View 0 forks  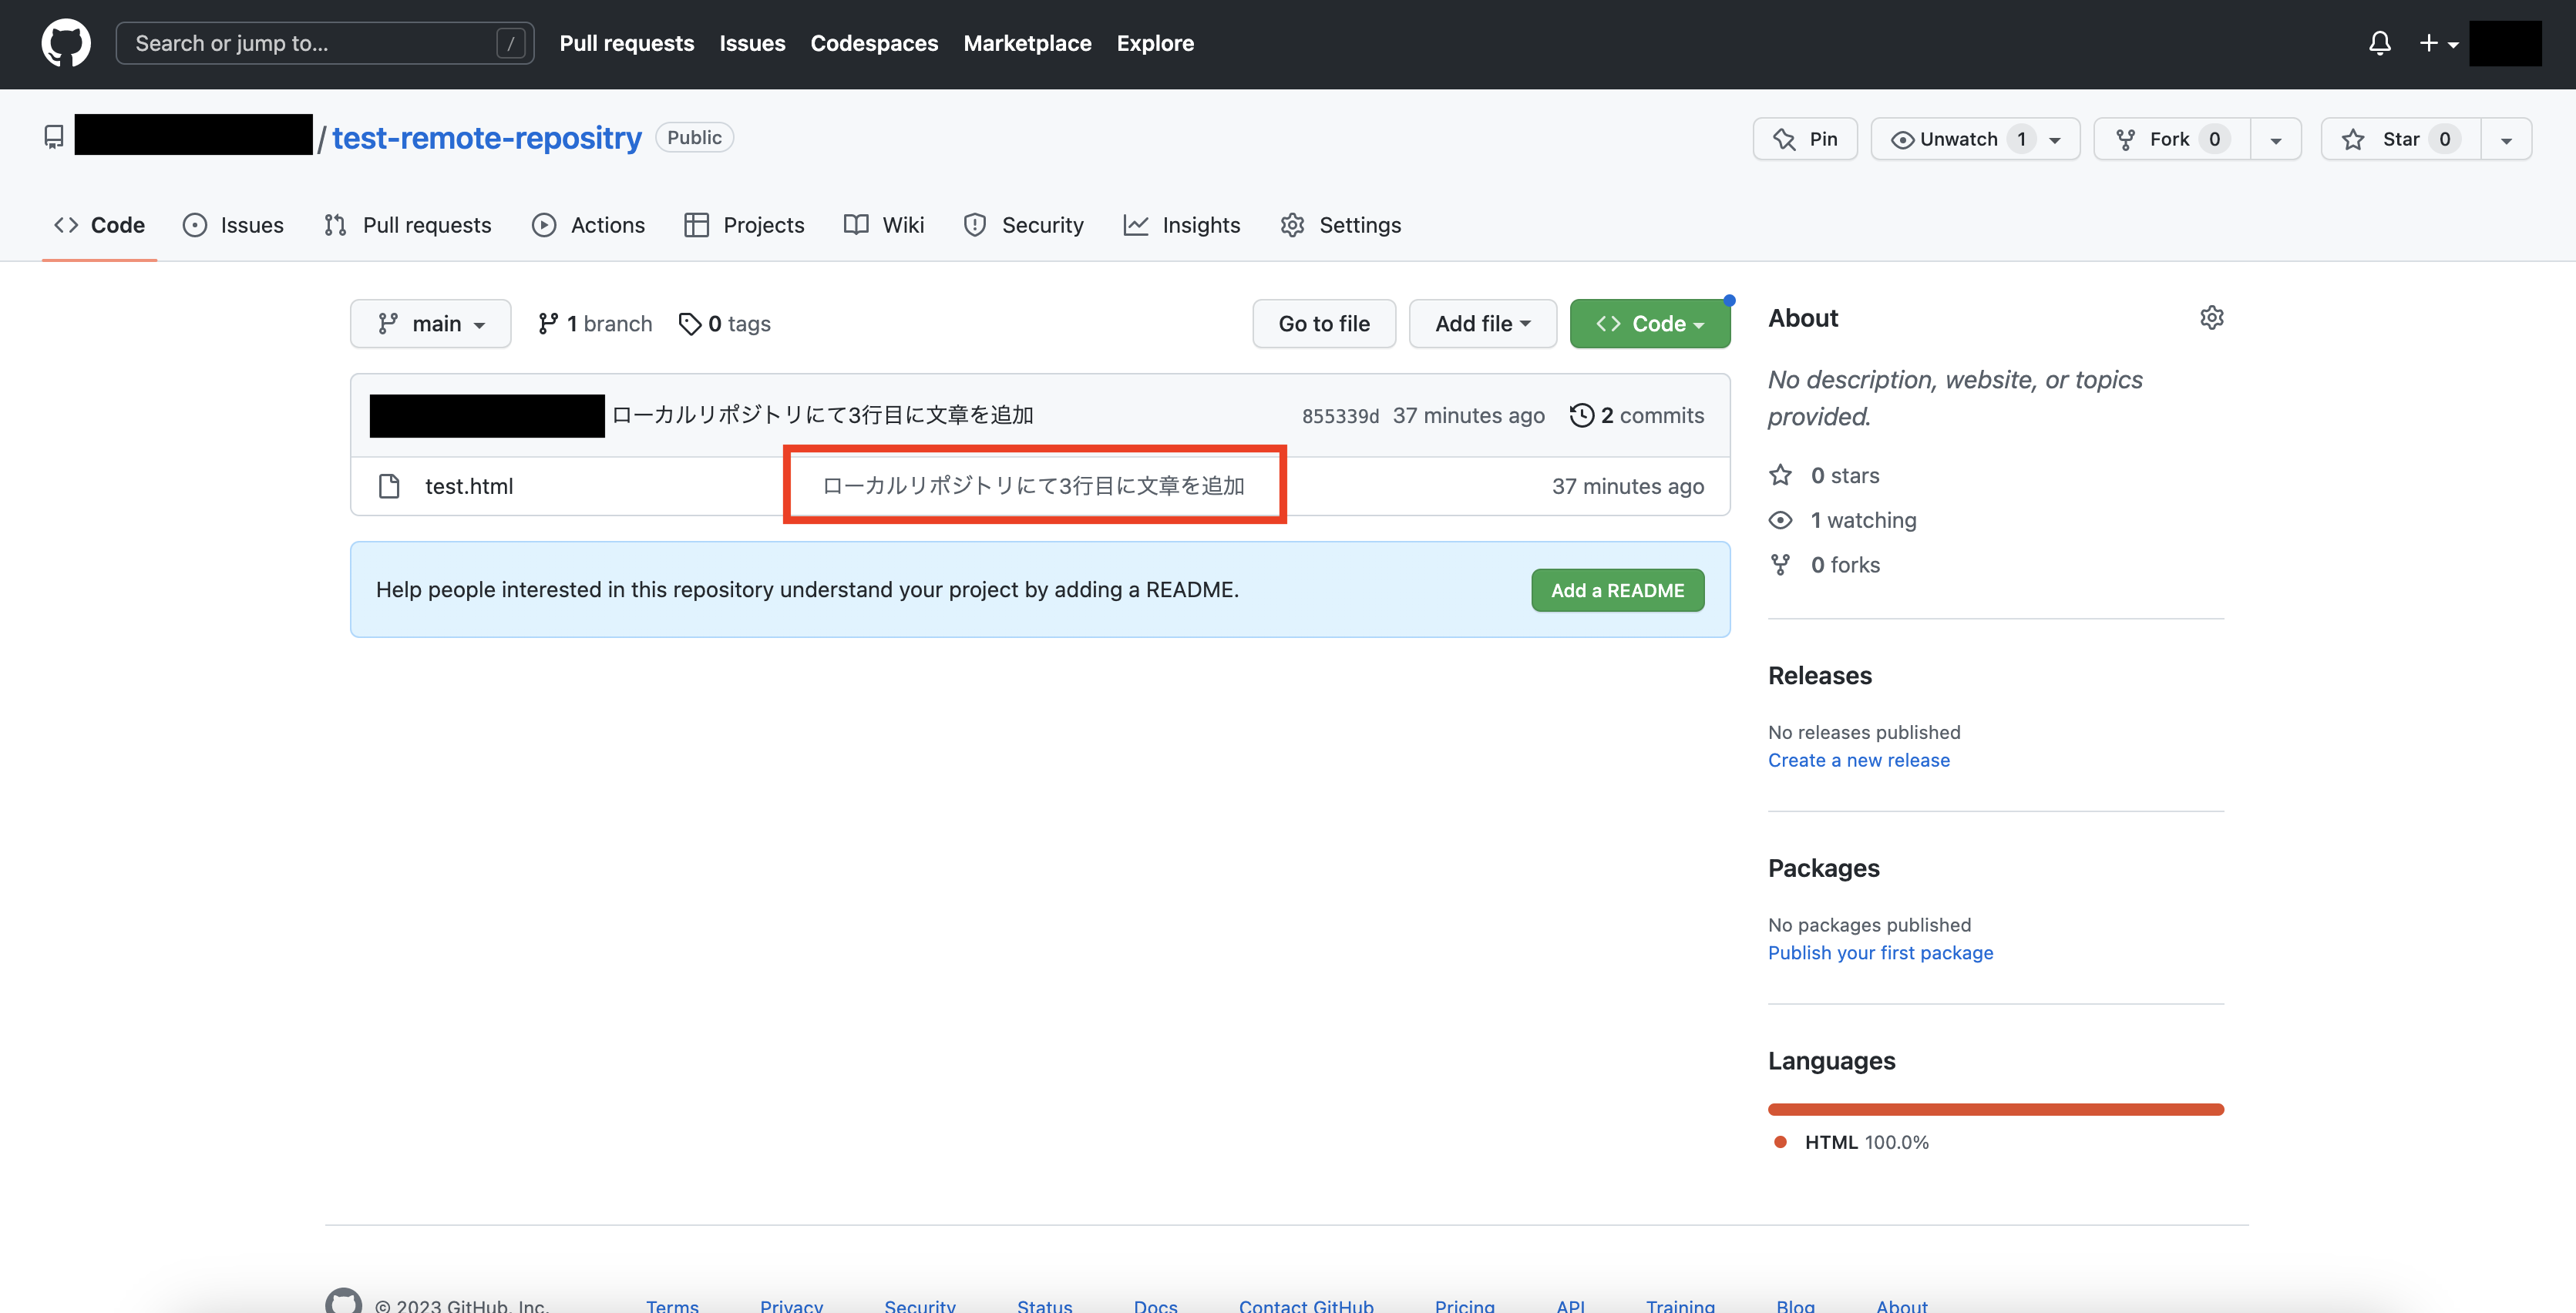[x=1825, y=565]
